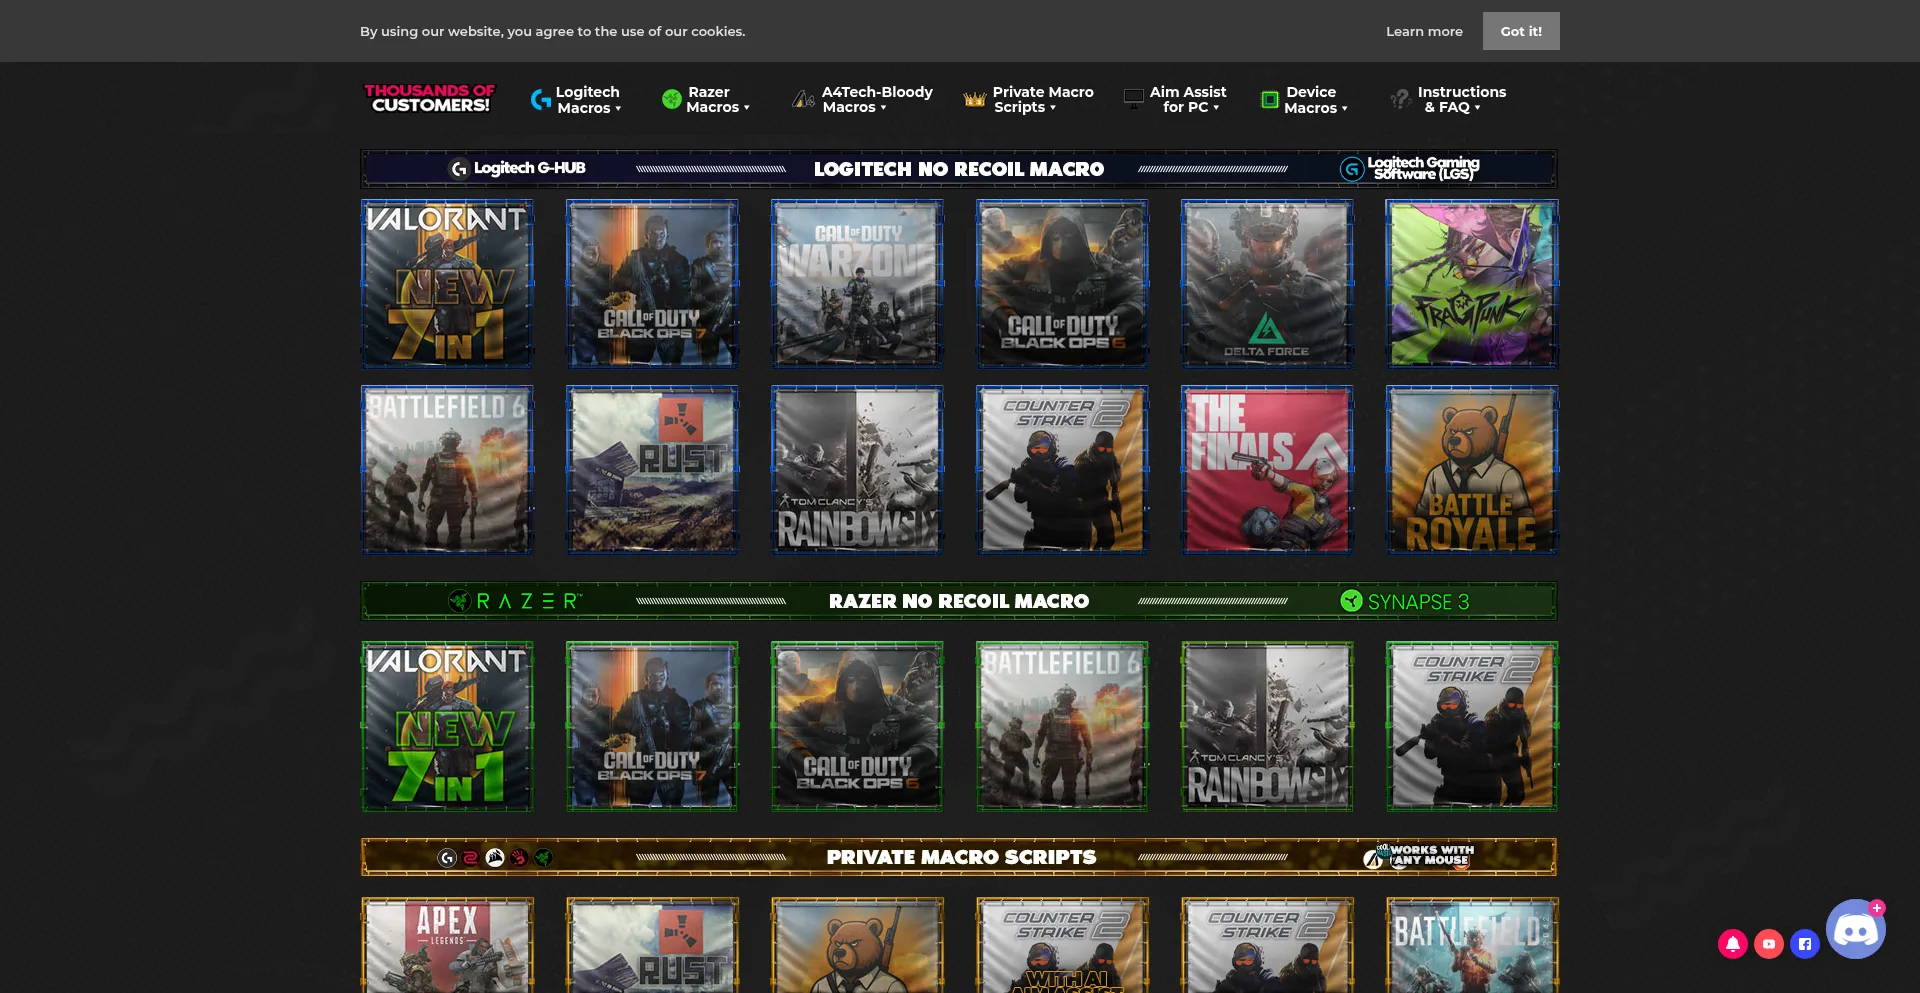Open Counter Strike 2 With AI private script
This screenshot has height=993, width=1920.
1062,945
